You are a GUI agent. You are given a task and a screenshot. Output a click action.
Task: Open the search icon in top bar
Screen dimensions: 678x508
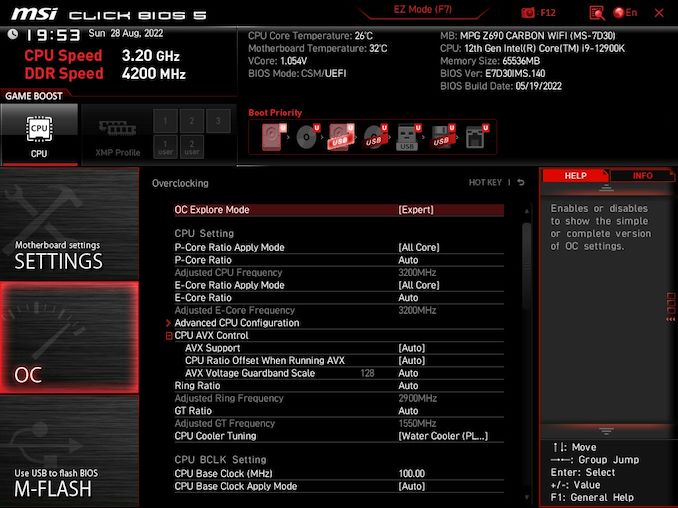pyautogui.click(x=597, y=13)
